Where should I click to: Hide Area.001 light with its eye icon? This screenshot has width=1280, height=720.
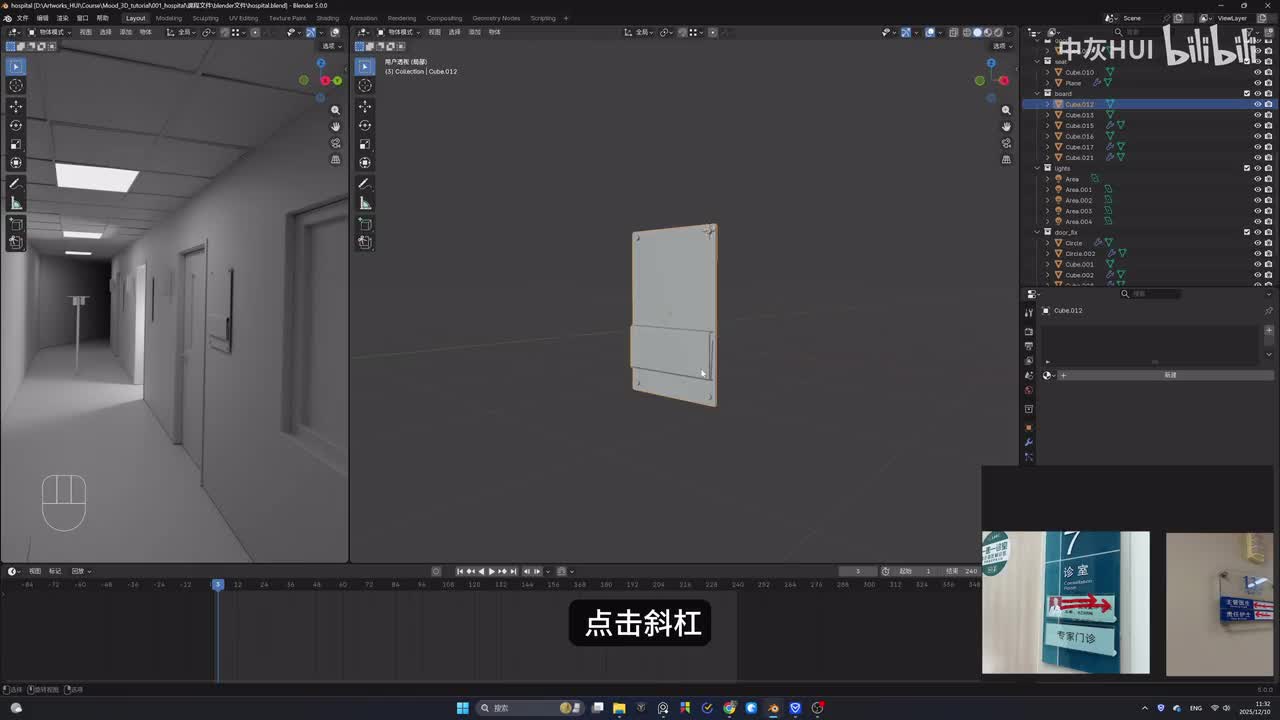pos(1257,190)
